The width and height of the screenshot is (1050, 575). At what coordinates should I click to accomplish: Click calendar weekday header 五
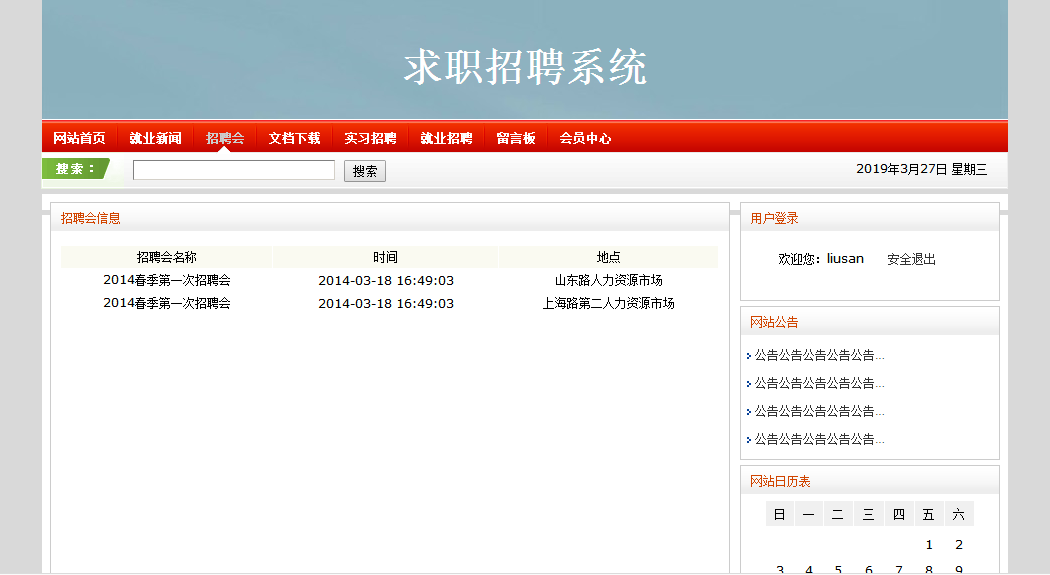point(928,514)
